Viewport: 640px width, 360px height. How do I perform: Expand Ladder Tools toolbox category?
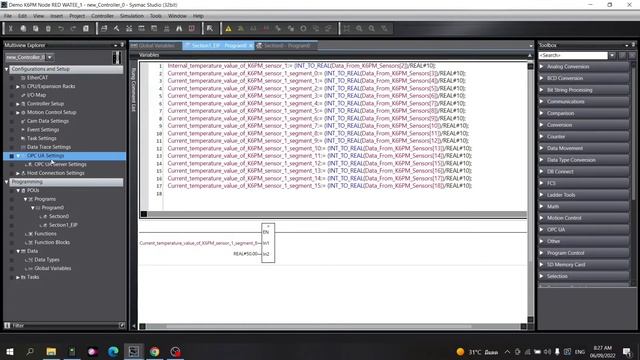tap(542, 195)
